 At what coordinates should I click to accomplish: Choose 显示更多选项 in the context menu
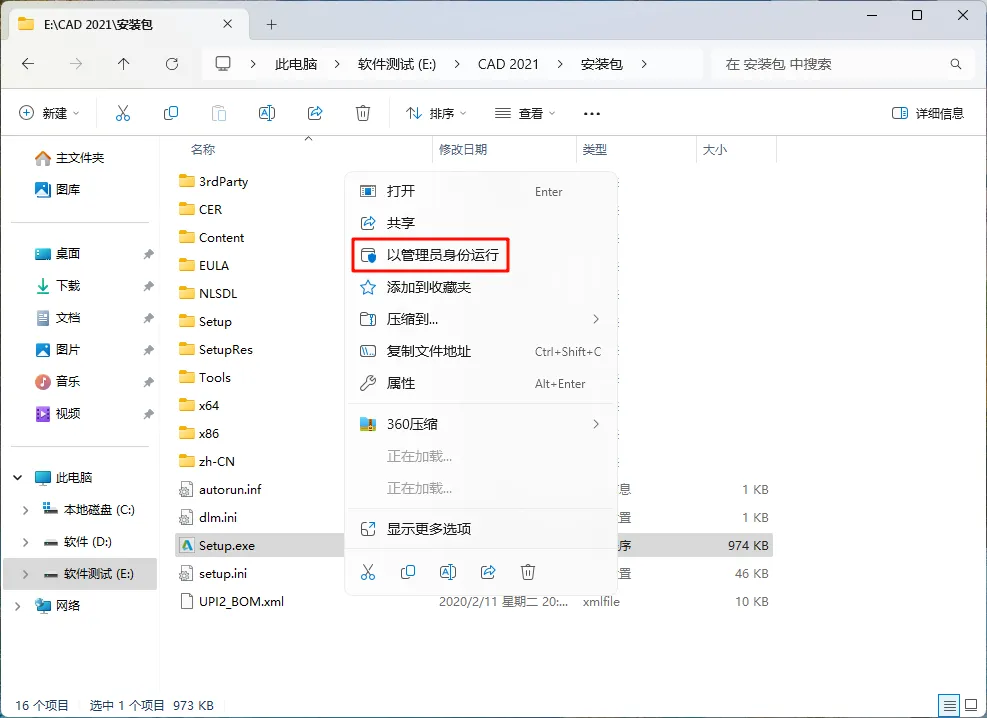482,529
